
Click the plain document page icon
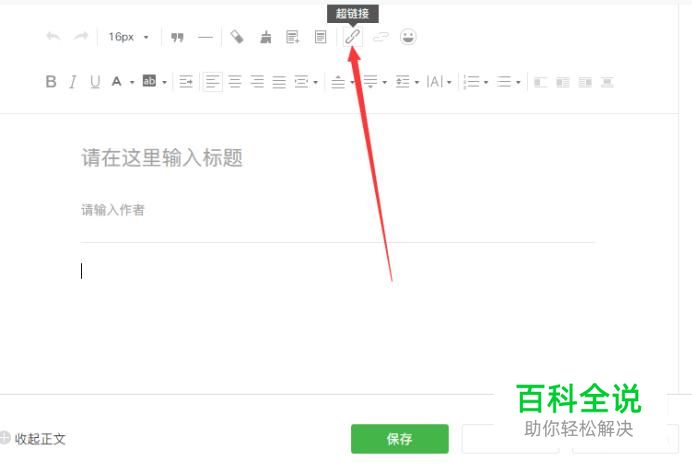coord(321,37)
